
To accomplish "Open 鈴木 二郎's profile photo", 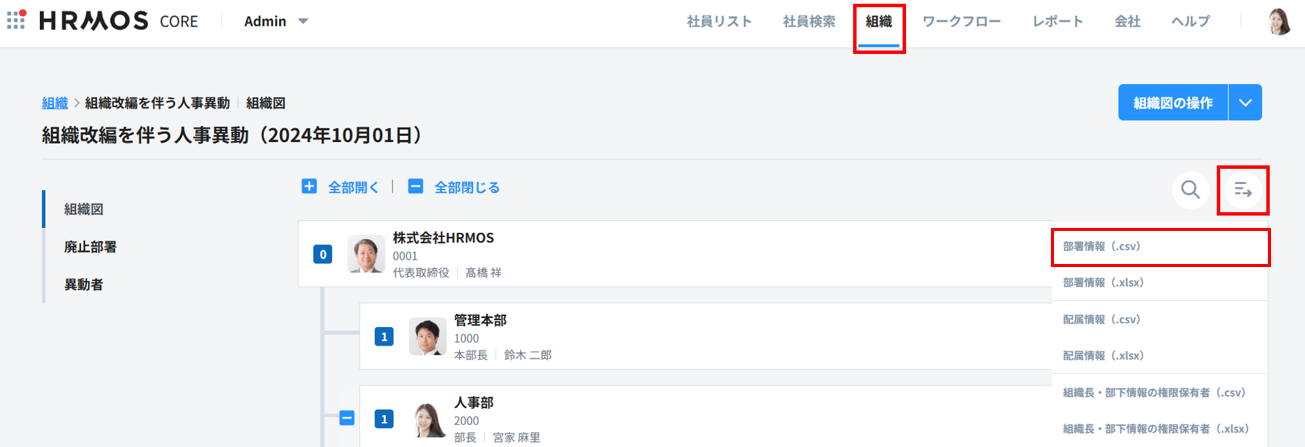I will coord(427,337).
